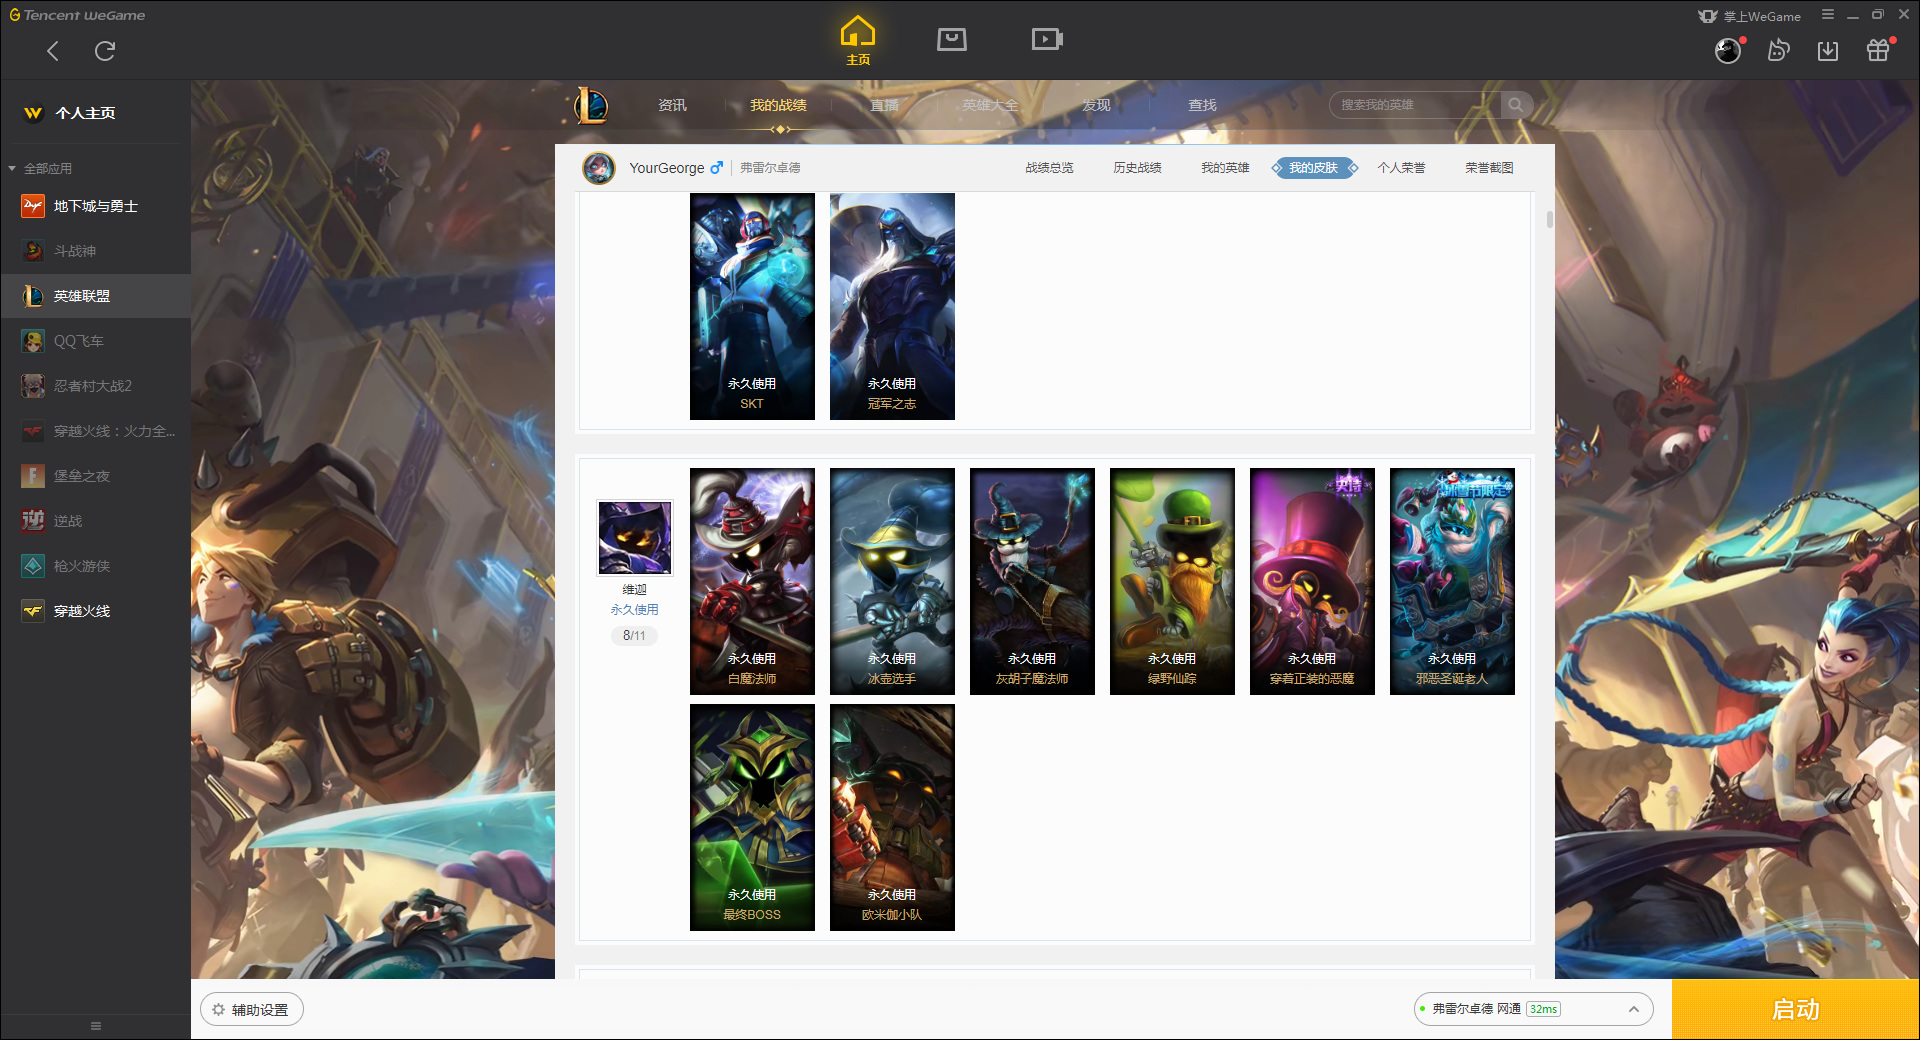Open the friends/share icon at top right

coord(1778,50)
